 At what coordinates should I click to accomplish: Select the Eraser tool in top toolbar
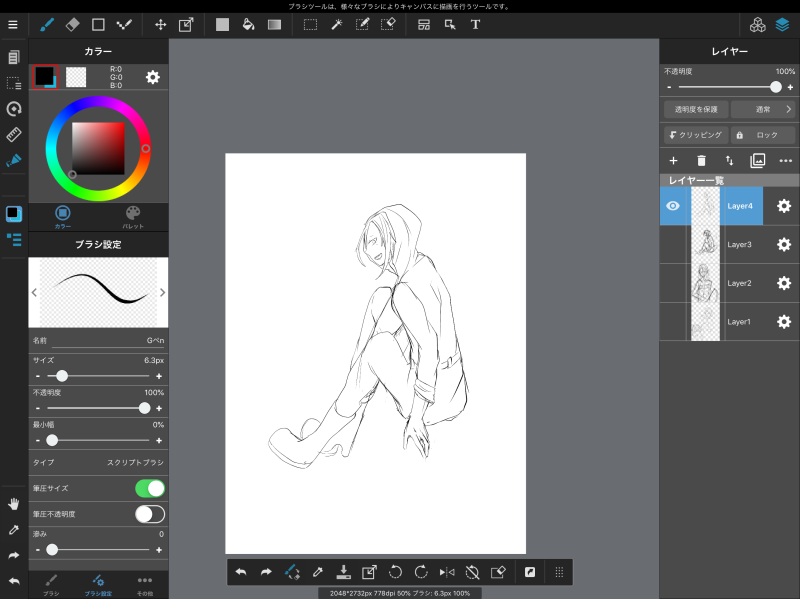[x=72, y=24]
